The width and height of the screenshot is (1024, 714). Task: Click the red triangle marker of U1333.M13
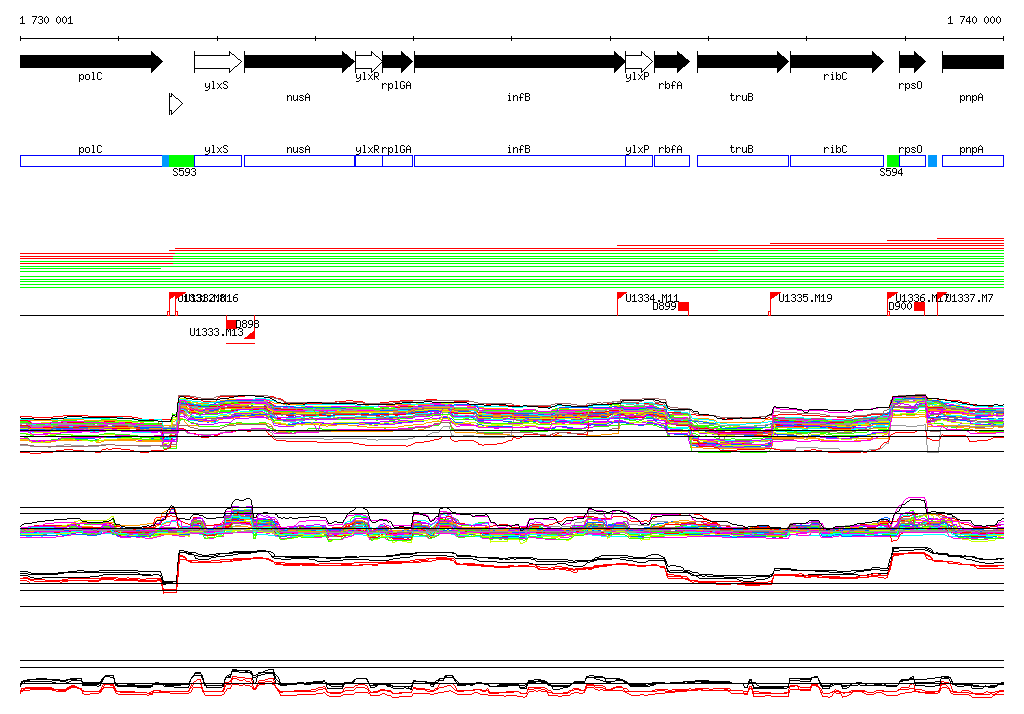tap(250, 334)
